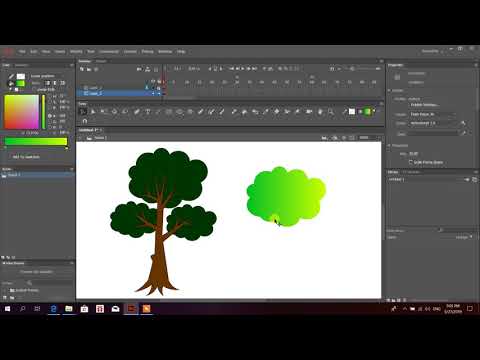The image size is (480, 360).
Task: Open Microsoft Edge from the taskbar
Action: point(53,309)
